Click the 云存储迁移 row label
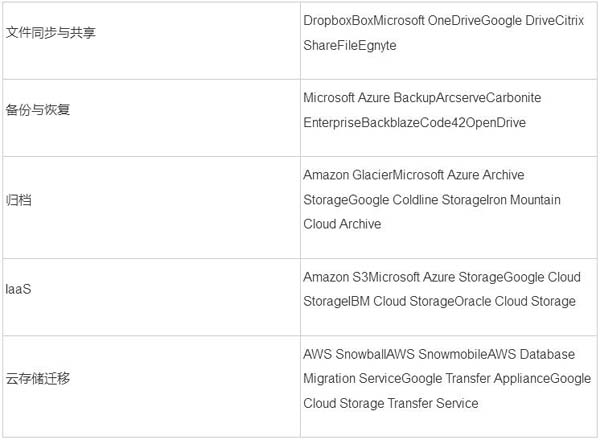The height and width of the screenshot is (440, 600). (x=40, y=379)
